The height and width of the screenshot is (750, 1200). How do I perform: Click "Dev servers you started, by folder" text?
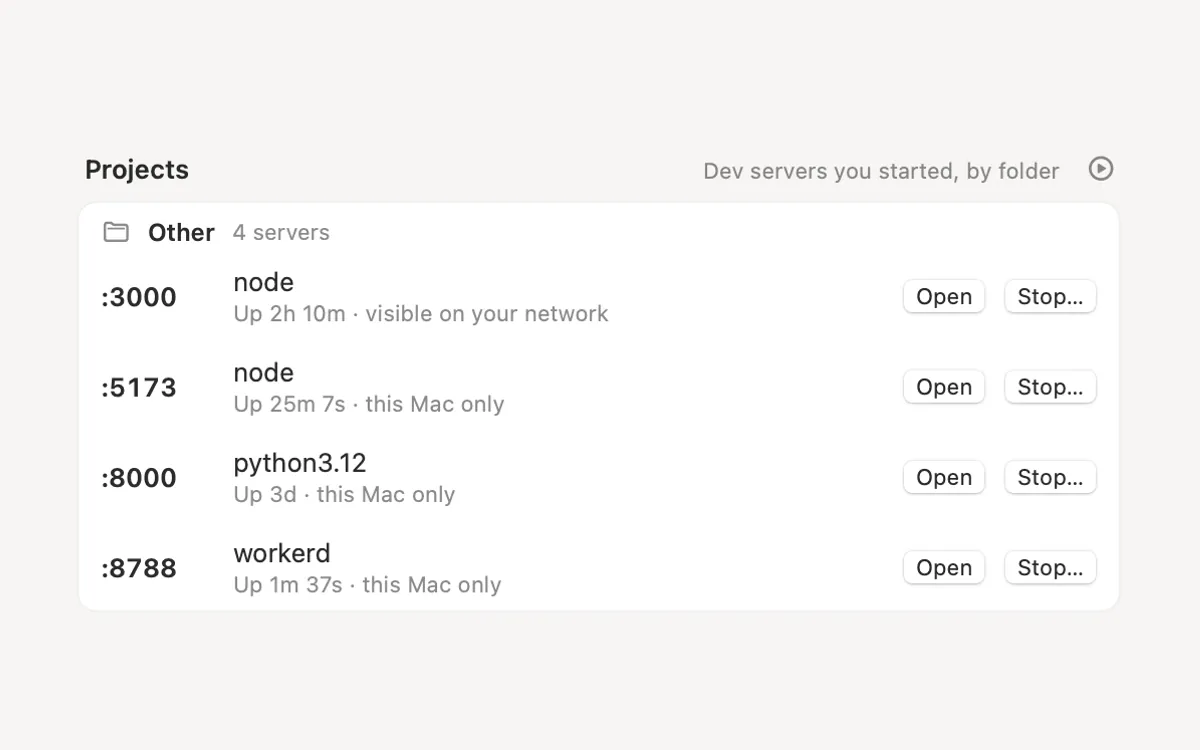(881, 171)
